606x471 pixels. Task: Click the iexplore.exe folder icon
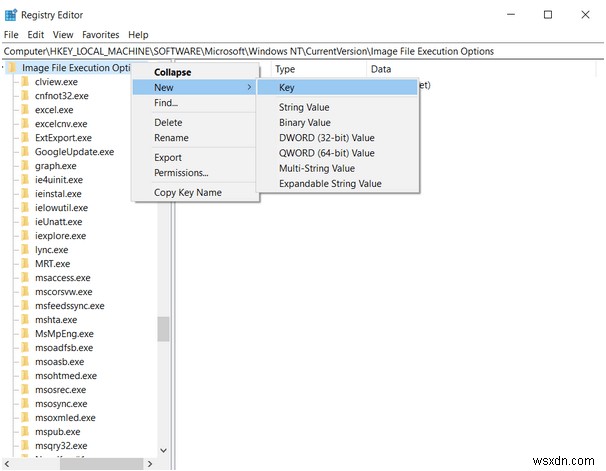[25, 236]
